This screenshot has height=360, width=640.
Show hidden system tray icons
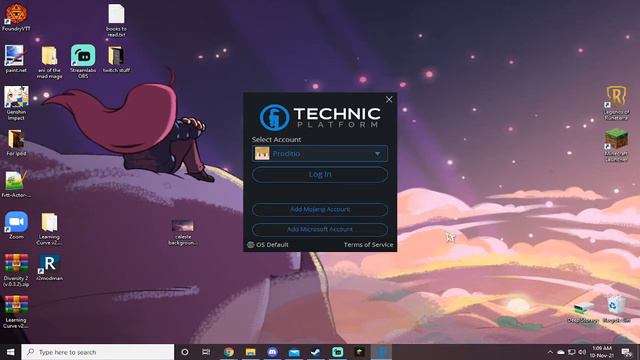(x=550, y=352)
